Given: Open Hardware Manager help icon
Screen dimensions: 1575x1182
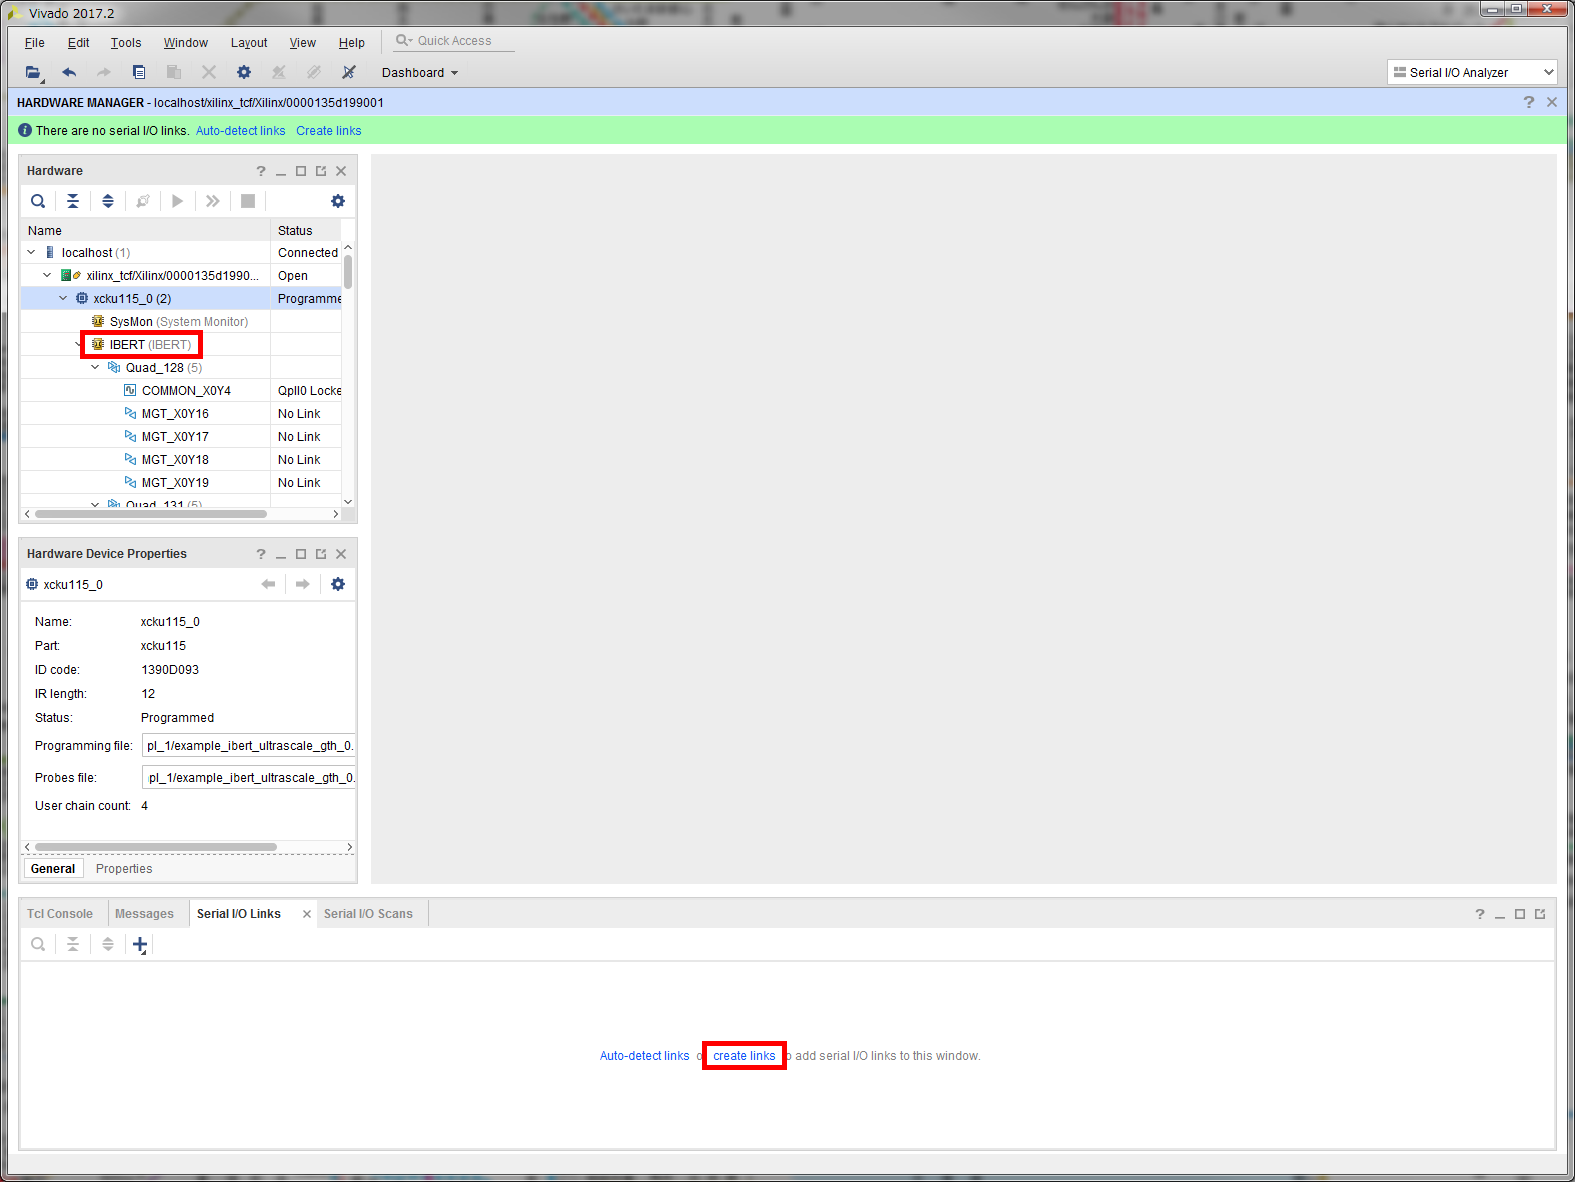Looking at the screenshot, I should (1528, 102).
